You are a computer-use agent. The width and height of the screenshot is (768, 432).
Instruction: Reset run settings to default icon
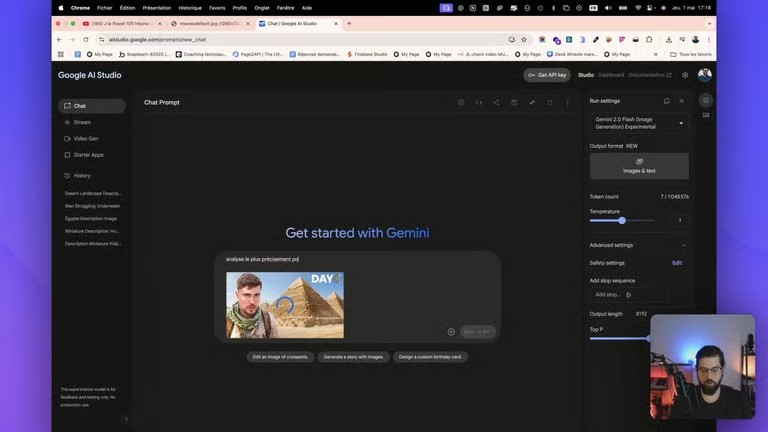click(x=667, y=101)
